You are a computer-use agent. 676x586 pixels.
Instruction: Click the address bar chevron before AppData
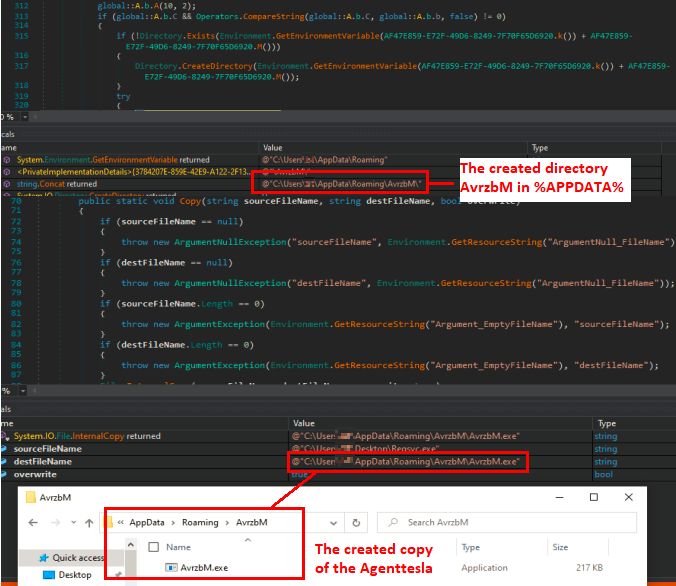tap(121, 522)
